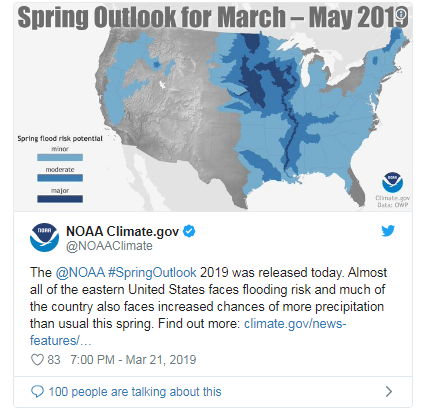The width and height of the screenshot is (444, 412).
Task: Click the info icon on the map image
Action: (x=401, y=14)
